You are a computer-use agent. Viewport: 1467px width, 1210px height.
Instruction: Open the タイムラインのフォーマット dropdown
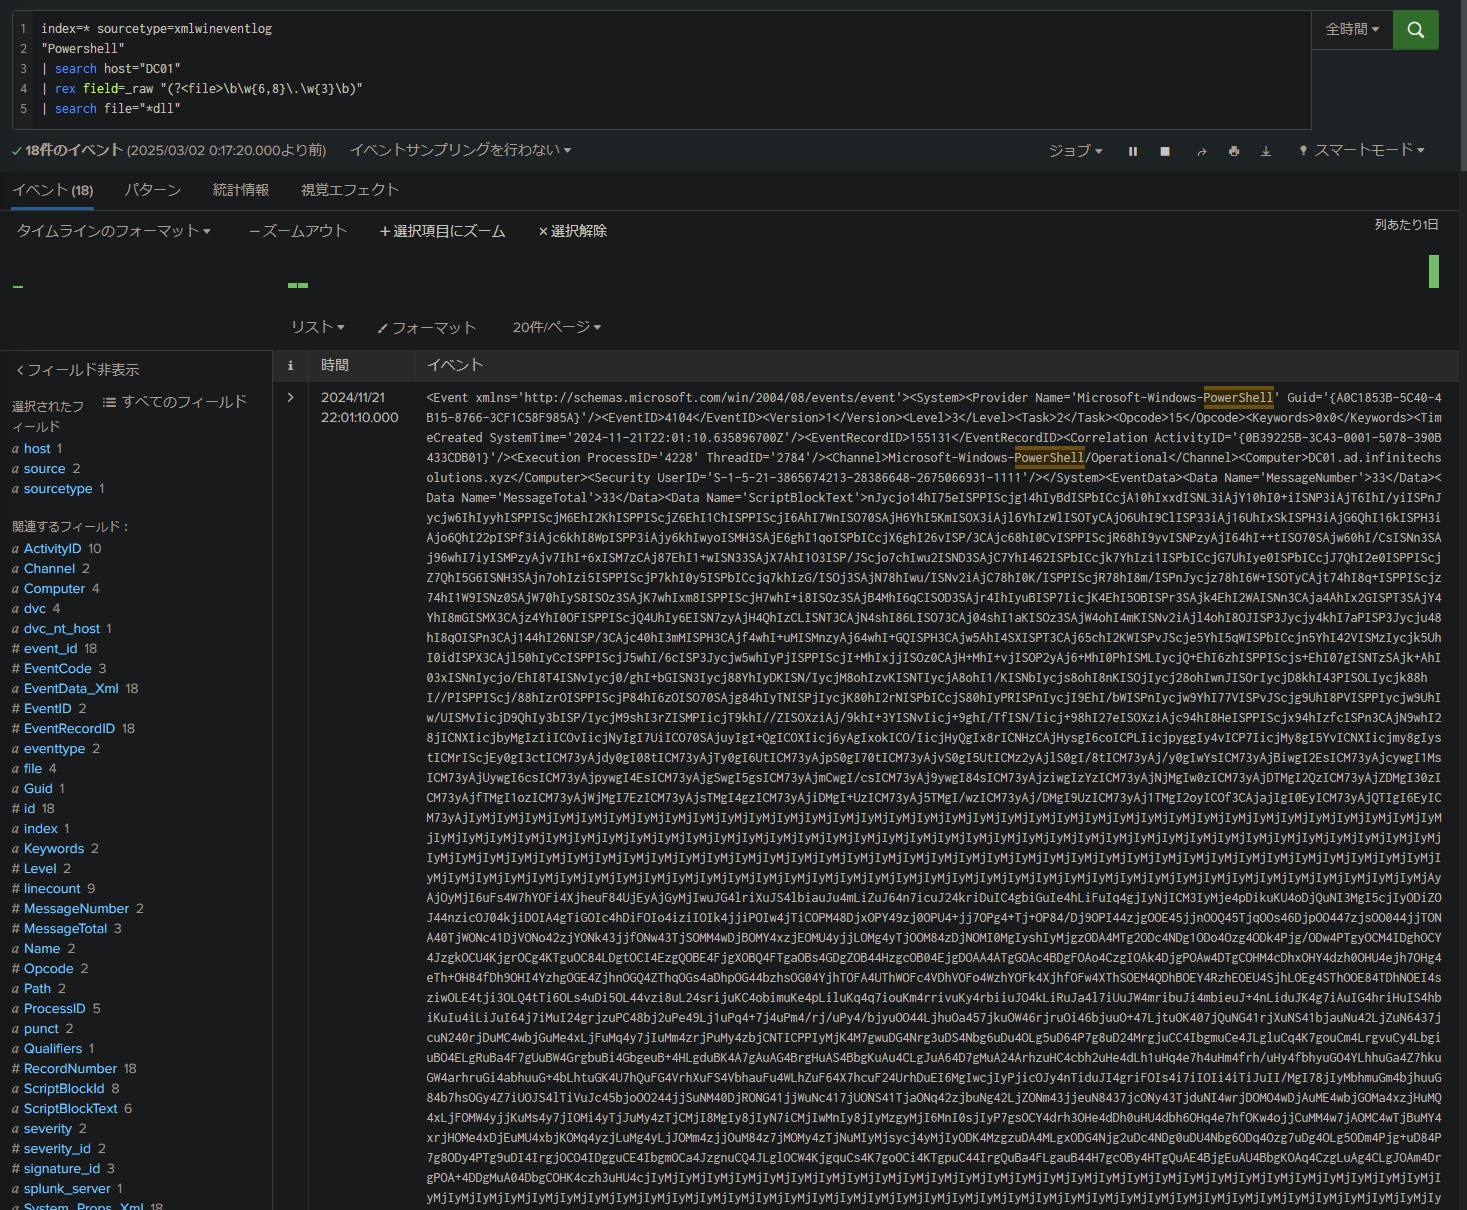click(x=114, y=231)
